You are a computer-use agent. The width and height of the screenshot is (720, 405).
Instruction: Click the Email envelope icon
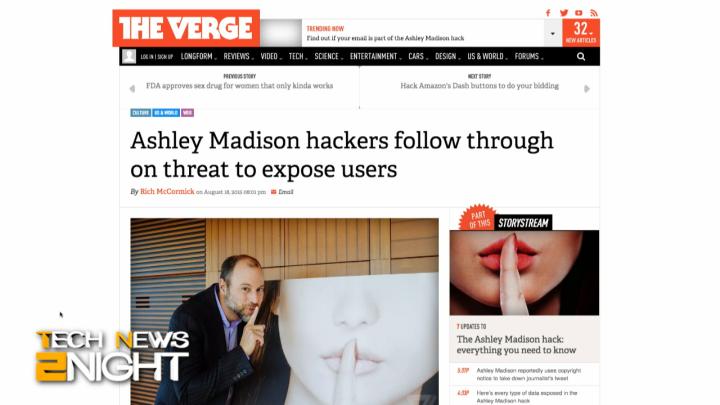click(274, 192)
